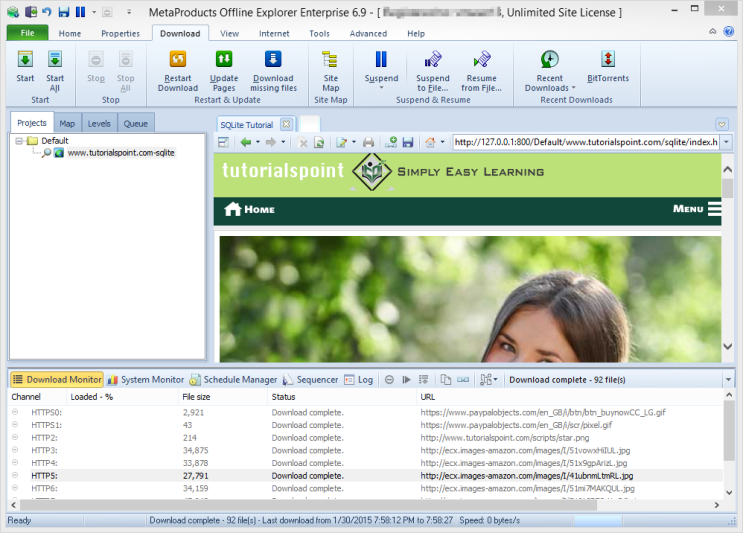The height and width of the screenshot is (533, 743).
Task: Open the Sequencer panel
Action: 310,379
